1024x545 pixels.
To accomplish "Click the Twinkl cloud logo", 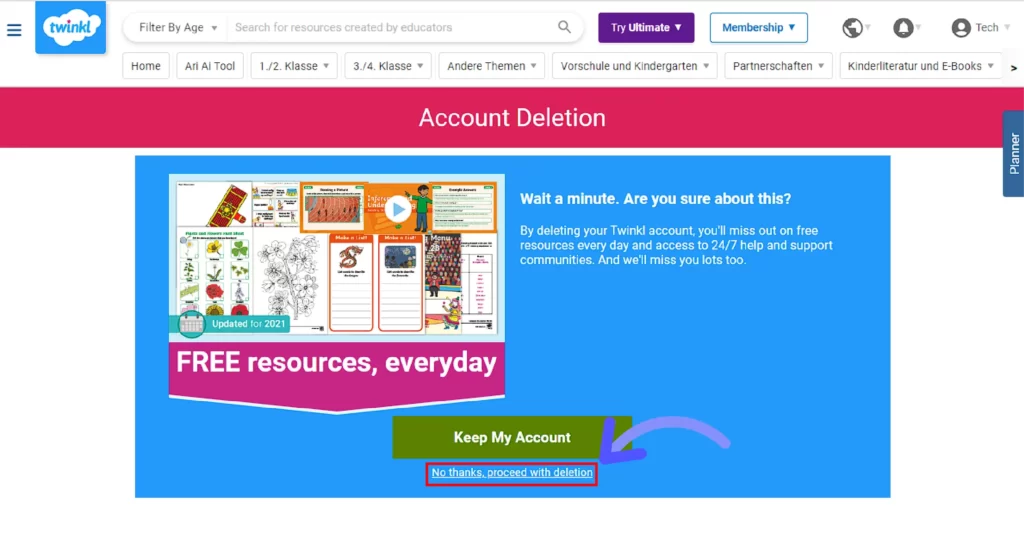I will [x=71, y=27].
